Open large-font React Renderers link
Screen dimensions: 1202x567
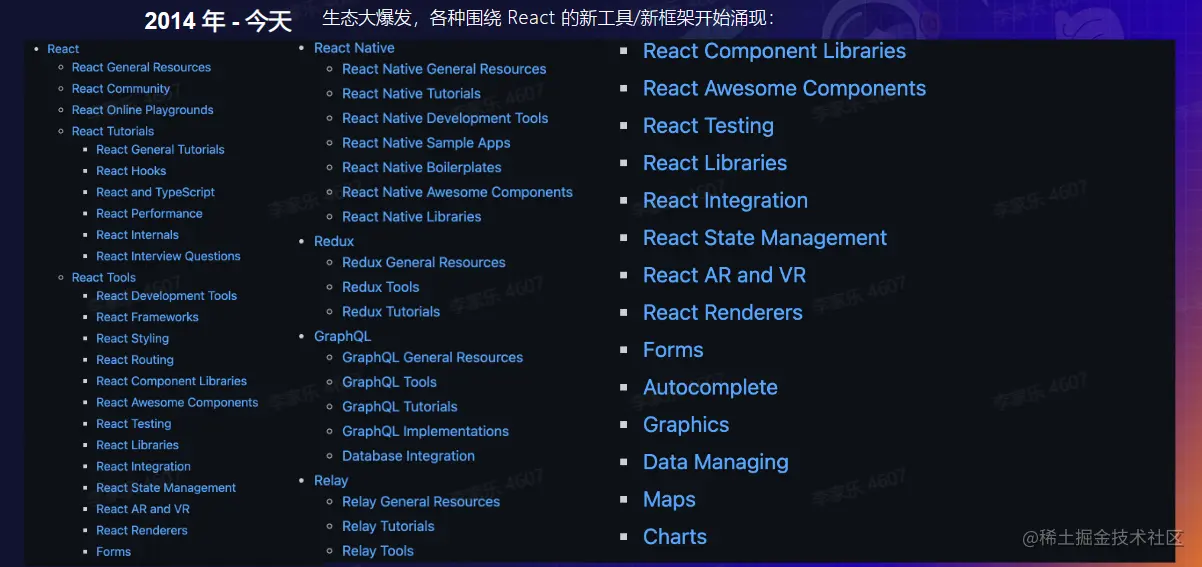point(723,312)
